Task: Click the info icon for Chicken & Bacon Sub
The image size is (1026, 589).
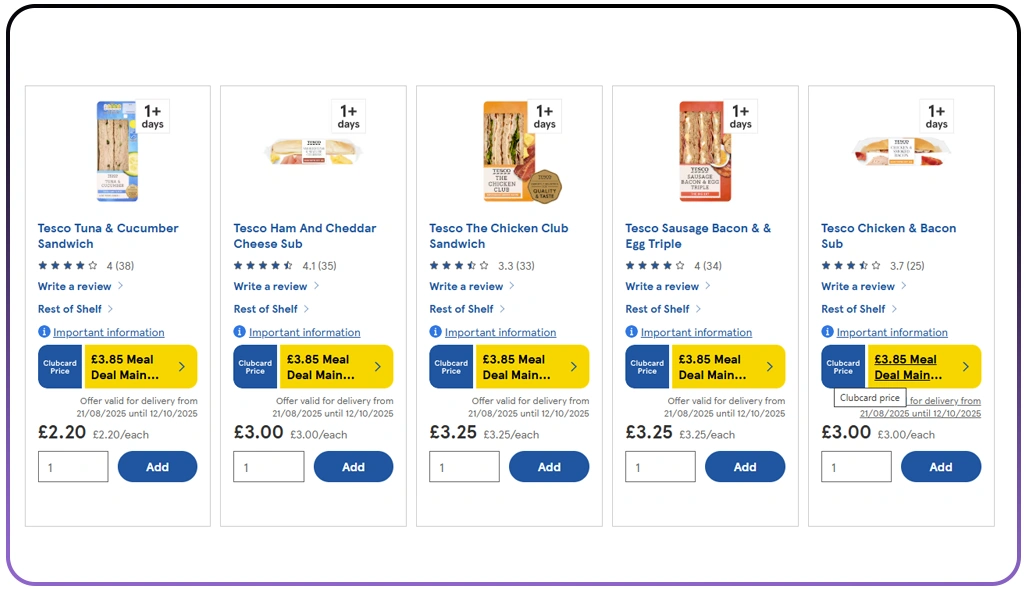Action: coord(825,332)
